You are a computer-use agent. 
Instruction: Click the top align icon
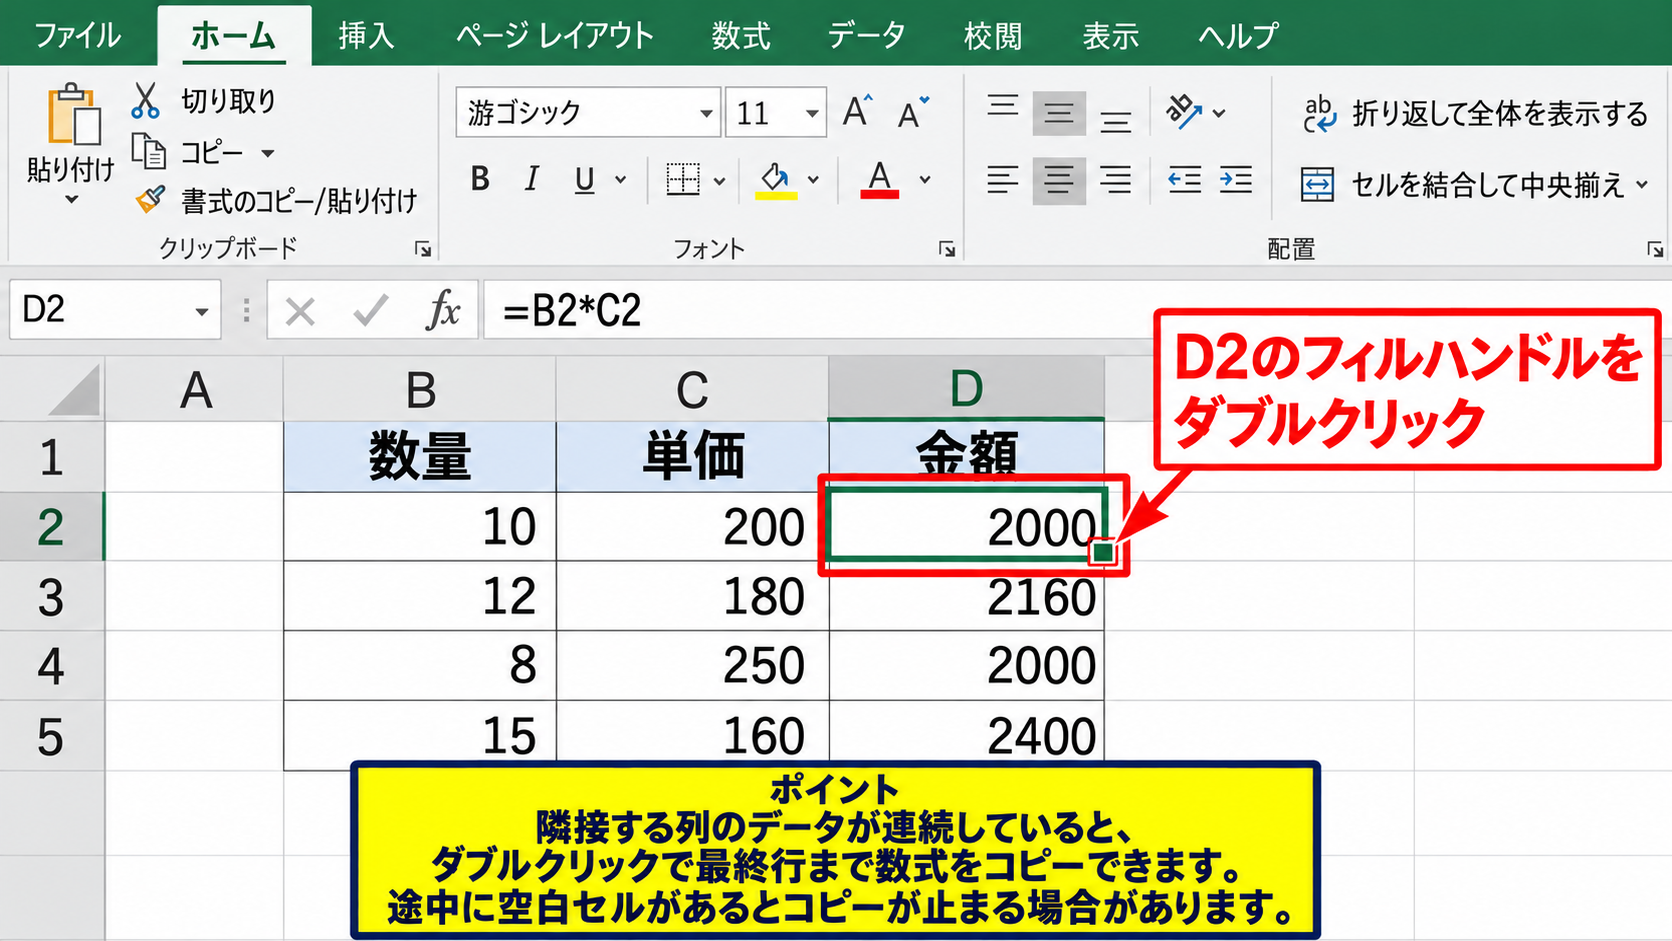pos(1003,107)
